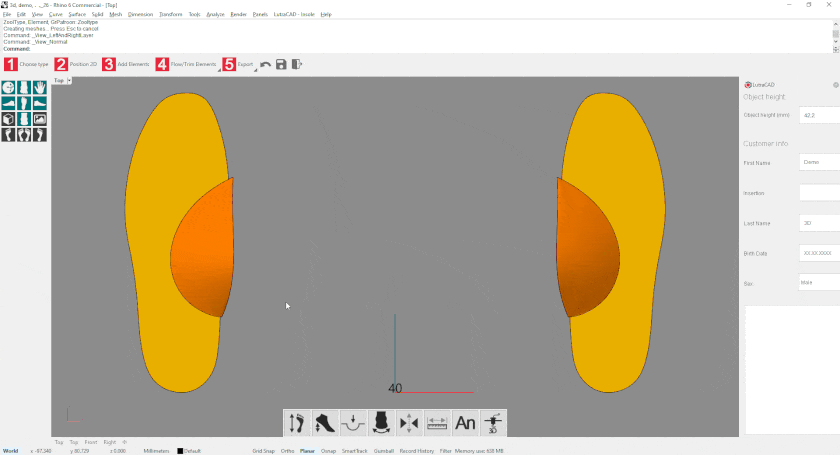Click the Object height (mm) input field
The image size is (840, 455).
click(x=819, y=115)
